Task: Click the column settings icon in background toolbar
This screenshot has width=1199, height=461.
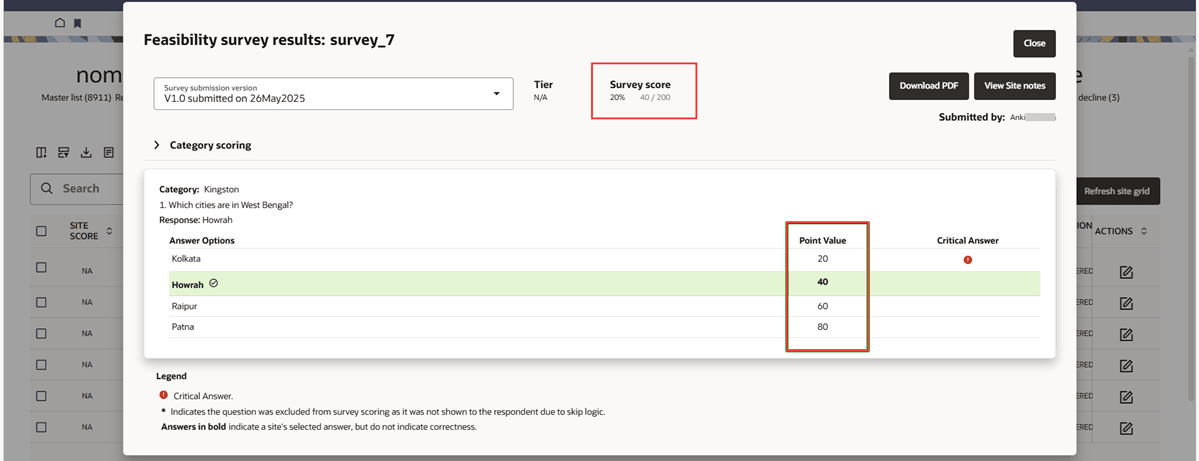Action: (x=41, y=153)
